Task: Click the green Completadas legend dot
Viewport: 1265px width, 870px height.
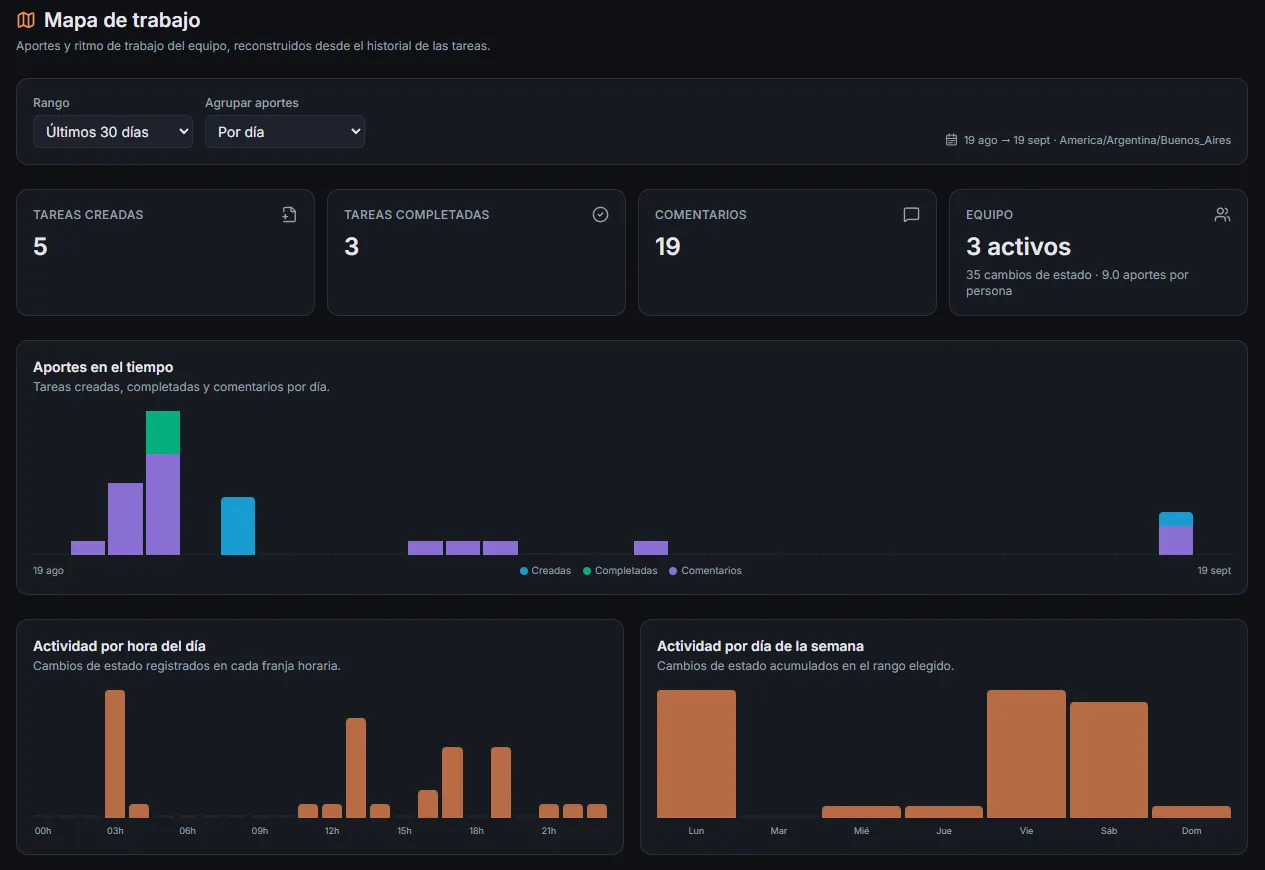Action: (587, 571)
